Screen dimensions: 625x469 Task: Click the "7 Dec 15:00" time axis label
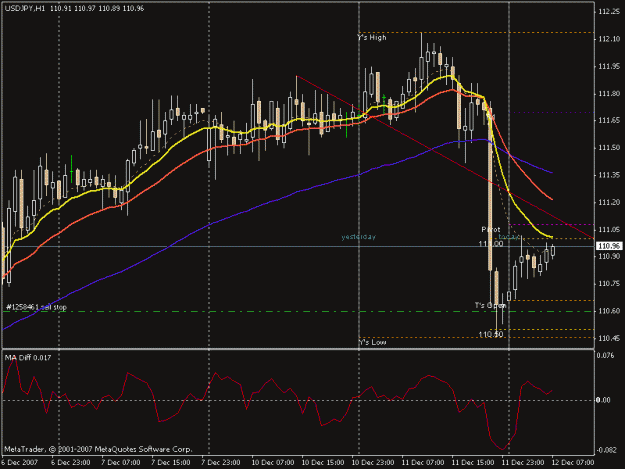pyautogui.click(x=171, y=463)
